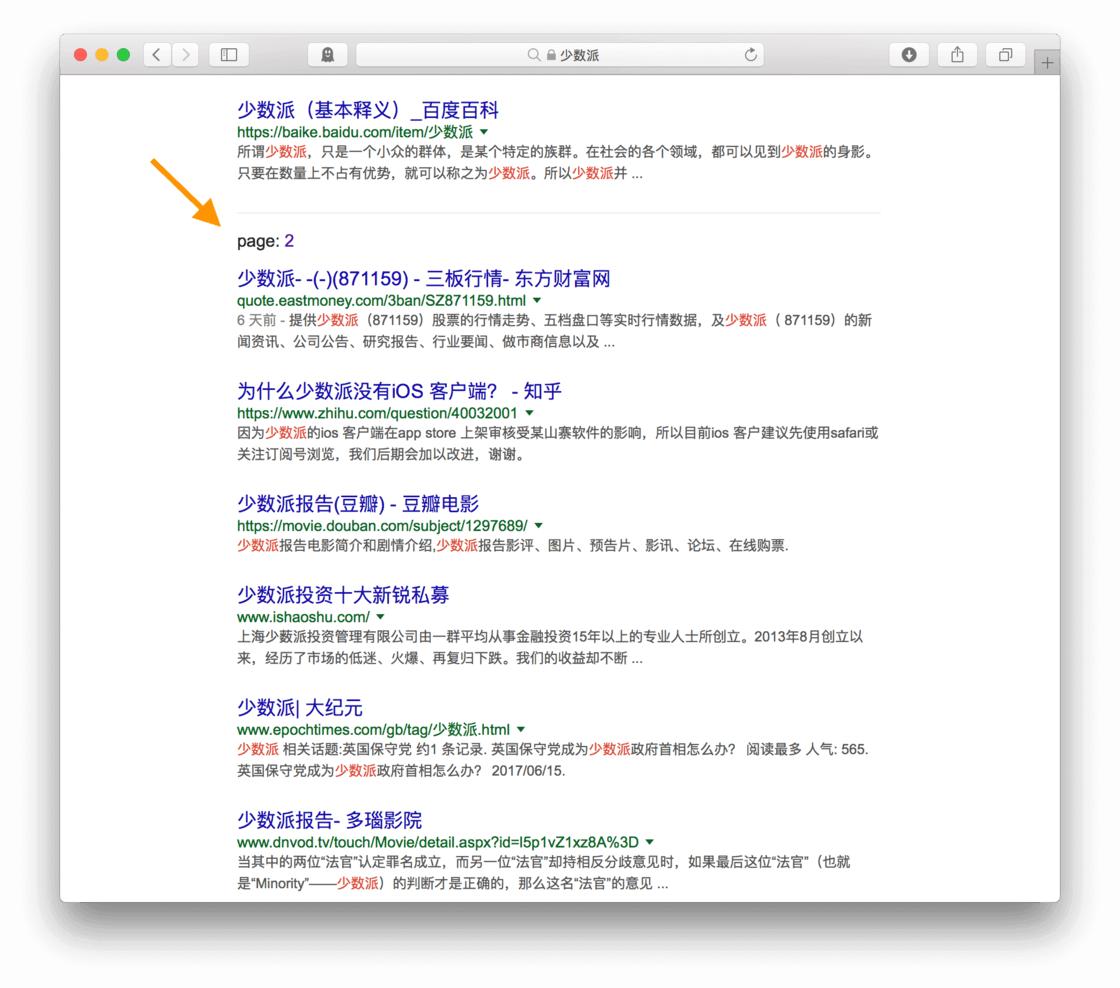Minimize the window with the yellow button
Viewport: 1120px width, 988px height.
[102, 55]
